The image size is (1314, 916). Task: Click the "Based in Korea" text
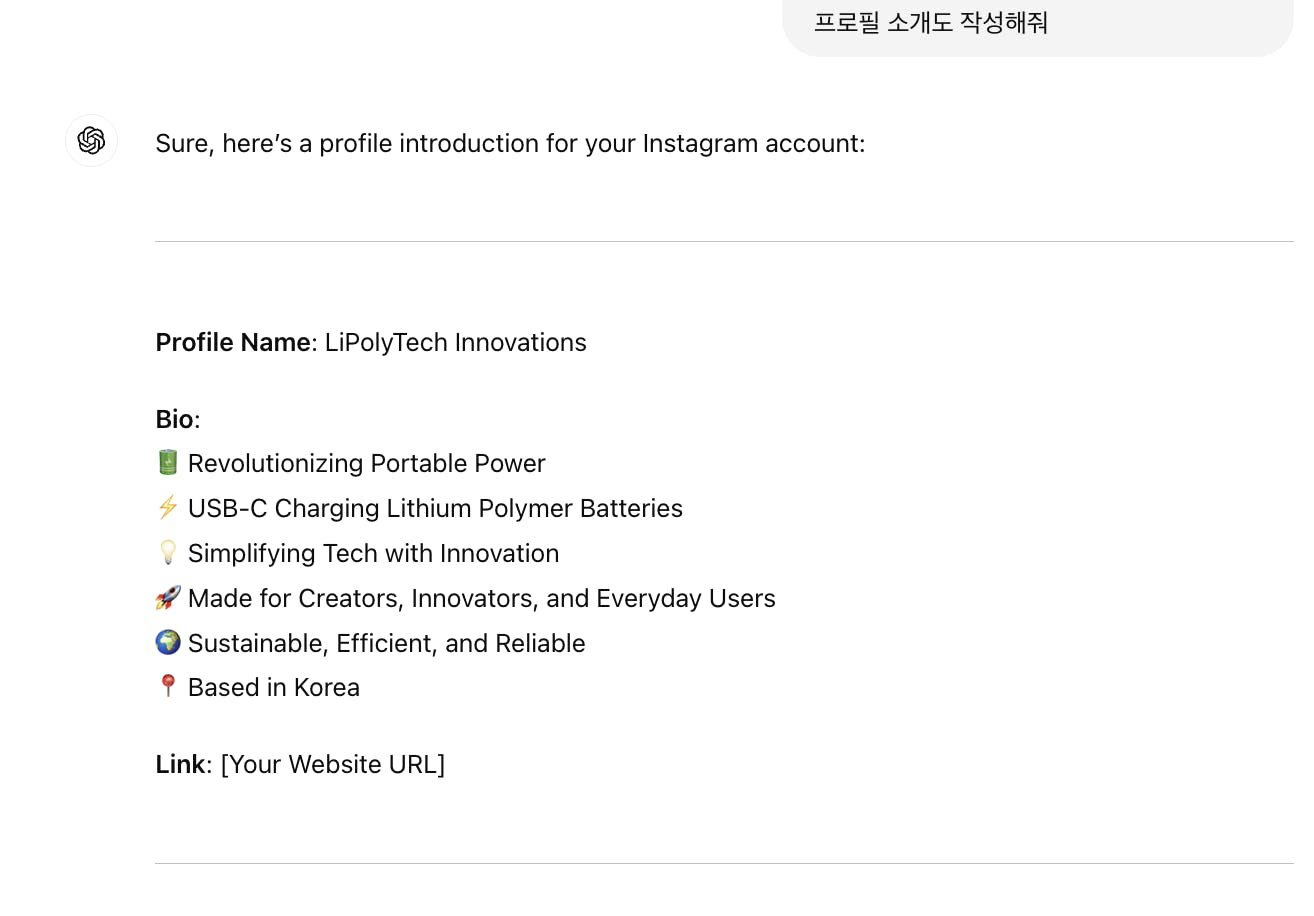[273, 687]
